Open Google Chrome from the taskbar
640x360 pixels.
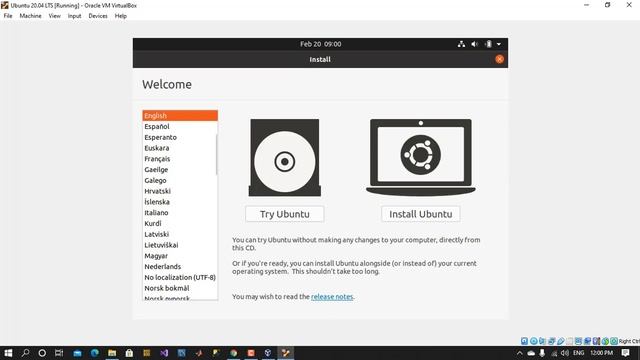tap(233, 353)
